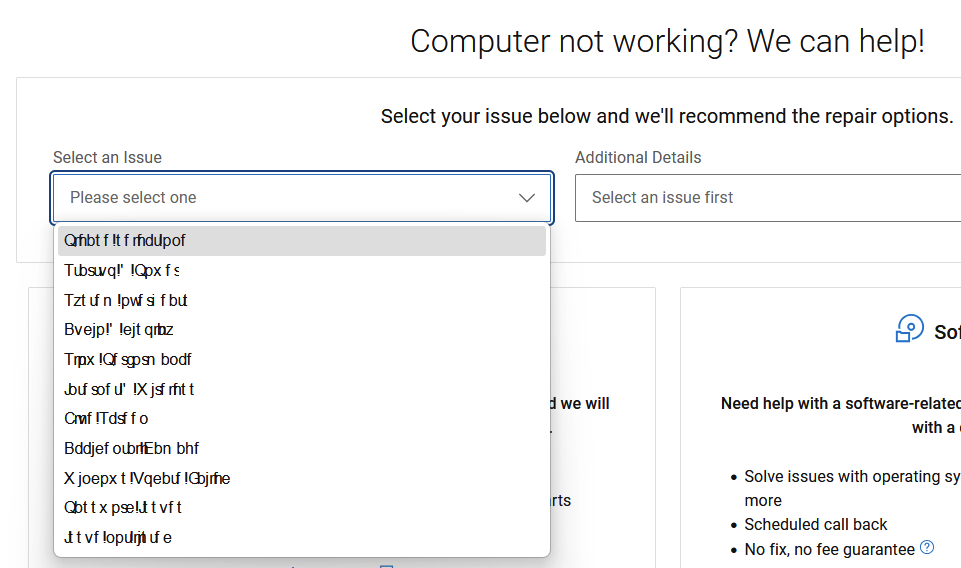Click the chevron arrow in the issue dropdown
961x568 pixels.
[x=527, y=198]
